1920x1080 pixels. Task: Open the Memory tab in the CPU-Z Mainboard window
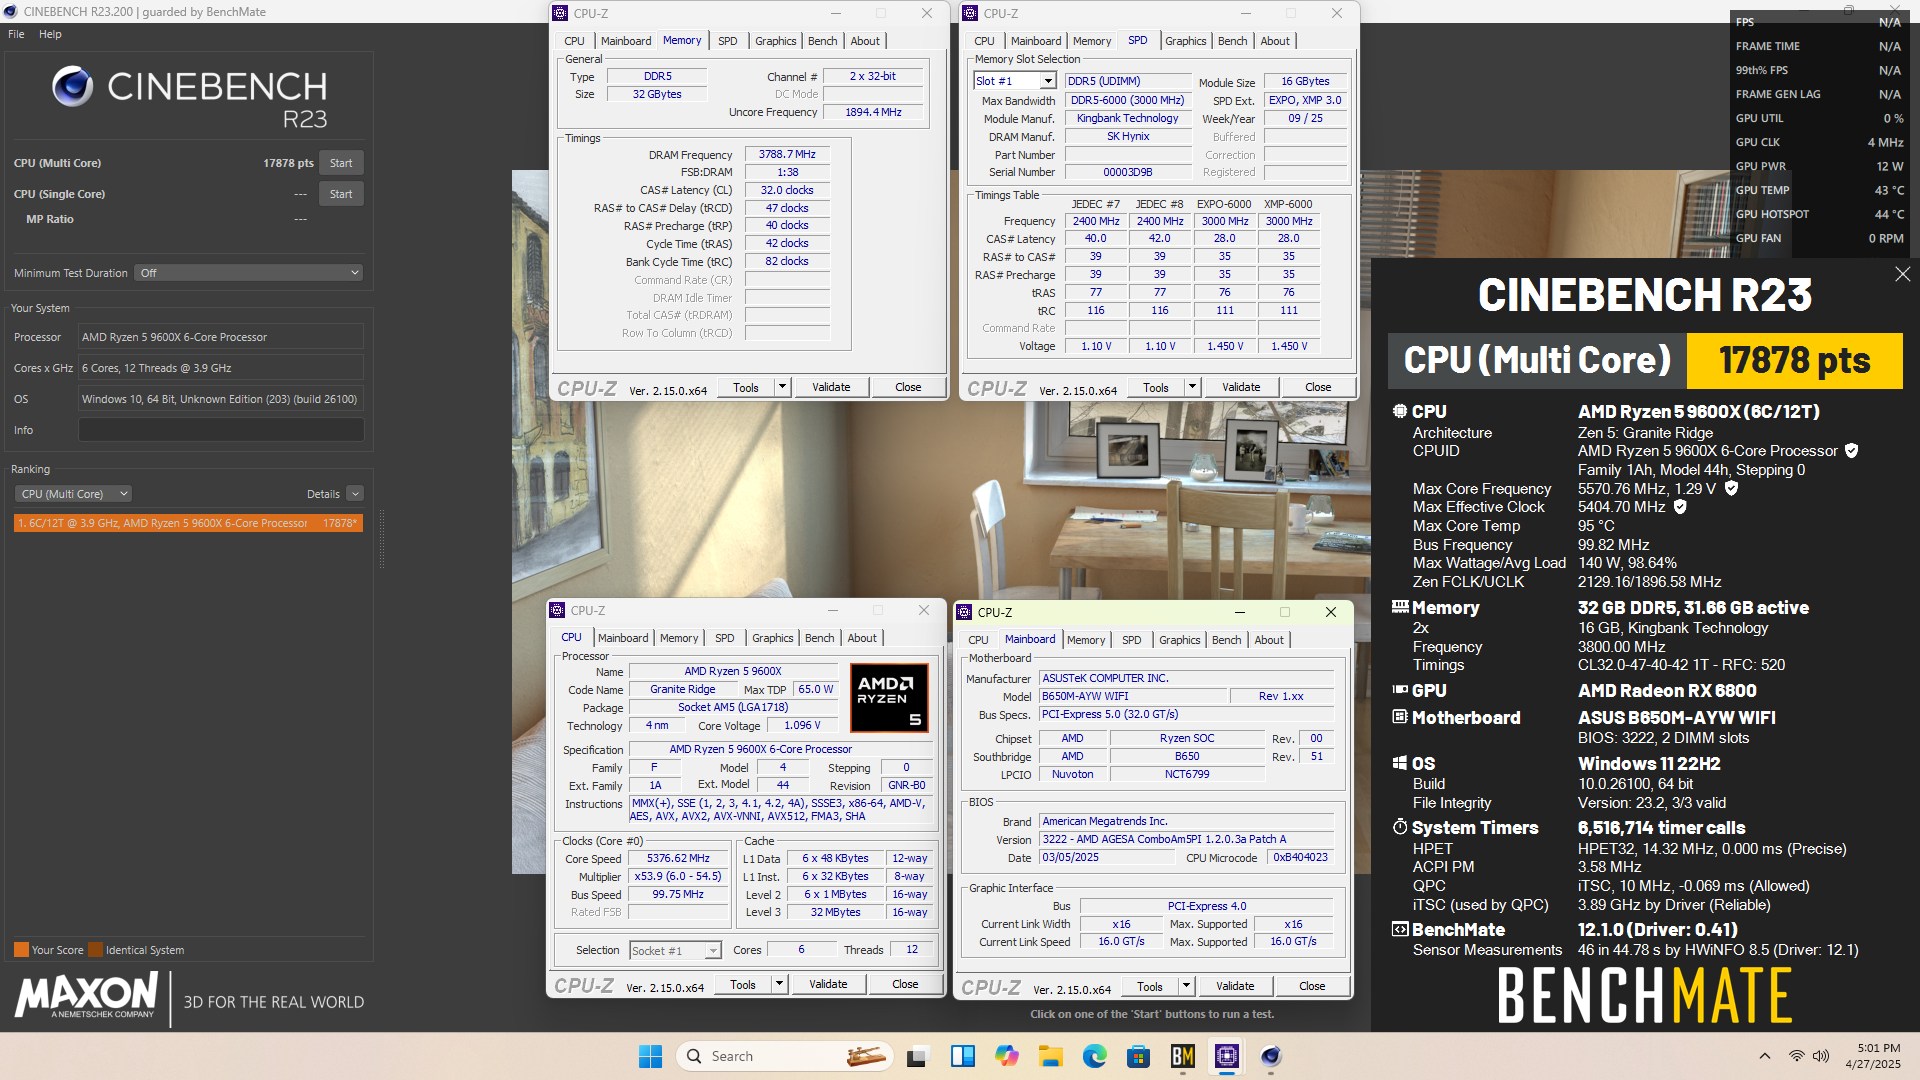(x=1086, y=640)
